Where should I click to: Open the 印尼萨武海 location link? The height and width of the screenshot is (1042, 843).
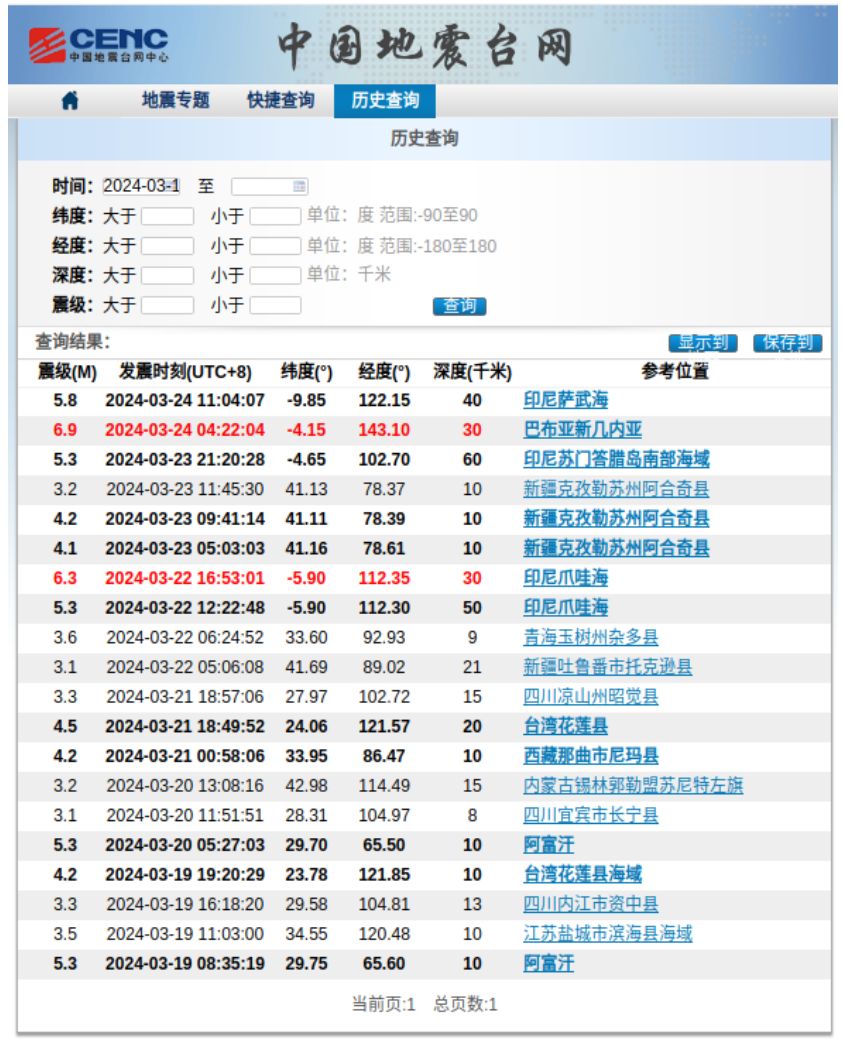565,400
